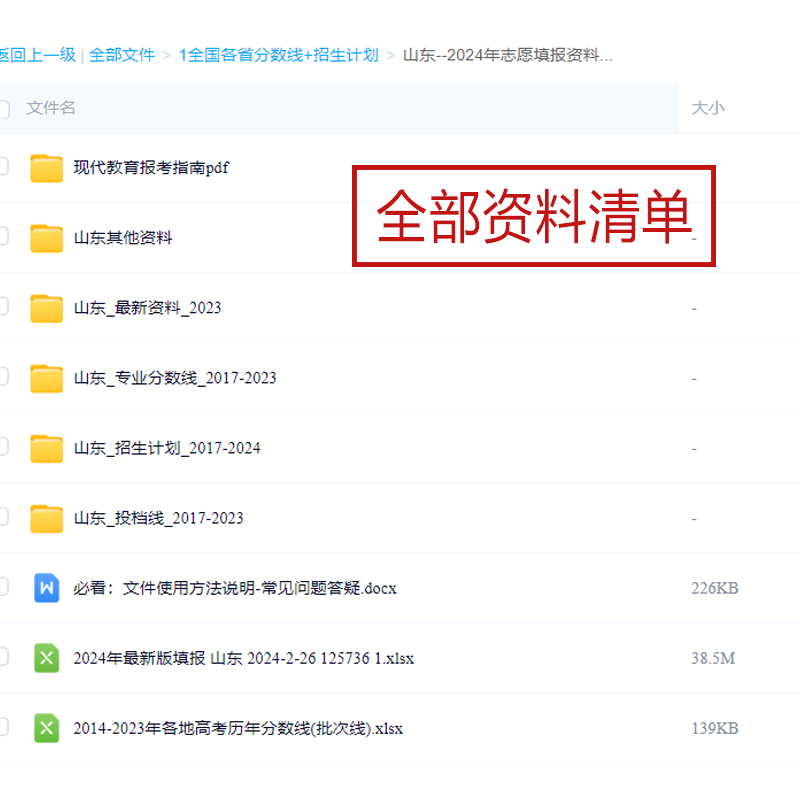Check the box for 山东_投档线_2017-2023
The image size is (800, 800).
[3, 516]
